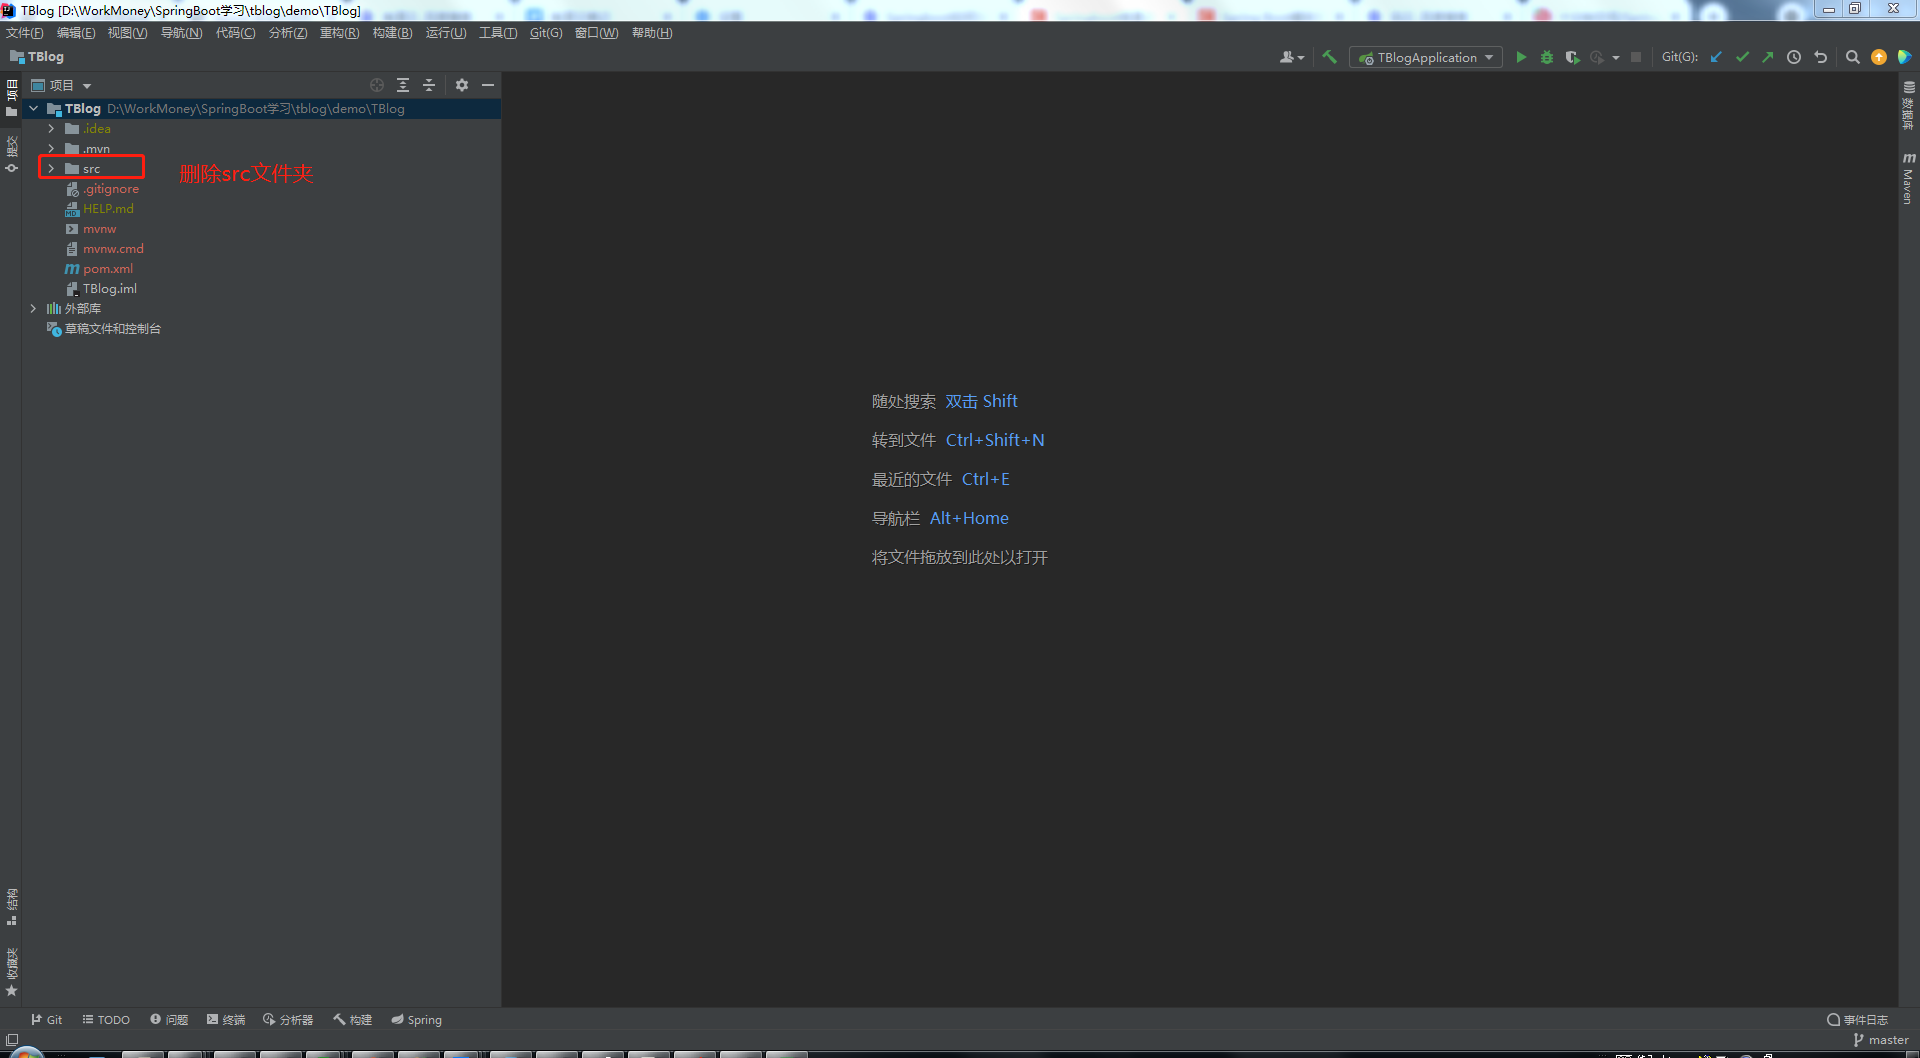
Task: Open the 事件日志 event log
Action: click(x=1858, y=1020)
